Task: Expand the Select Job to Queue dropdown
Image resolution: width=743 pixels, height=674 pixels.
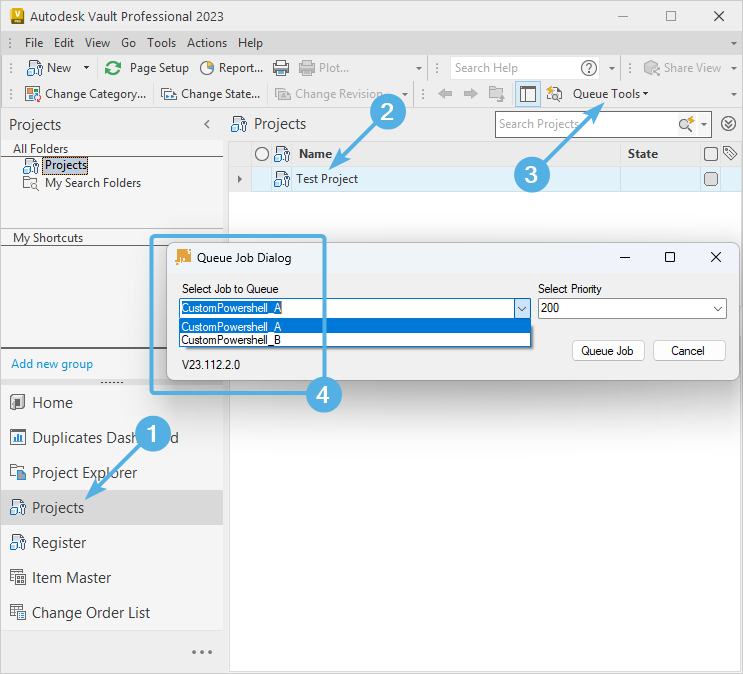Action: point(522,309)
